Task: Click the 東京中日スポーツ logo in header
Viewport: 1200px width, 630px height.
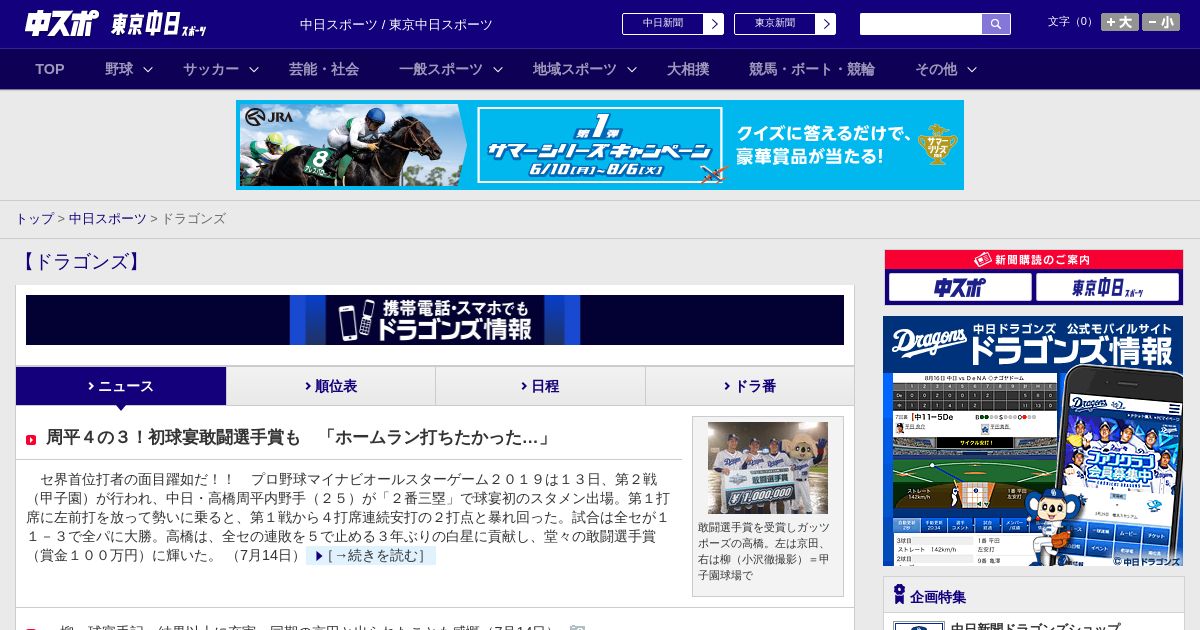Action: pos(159,24)
